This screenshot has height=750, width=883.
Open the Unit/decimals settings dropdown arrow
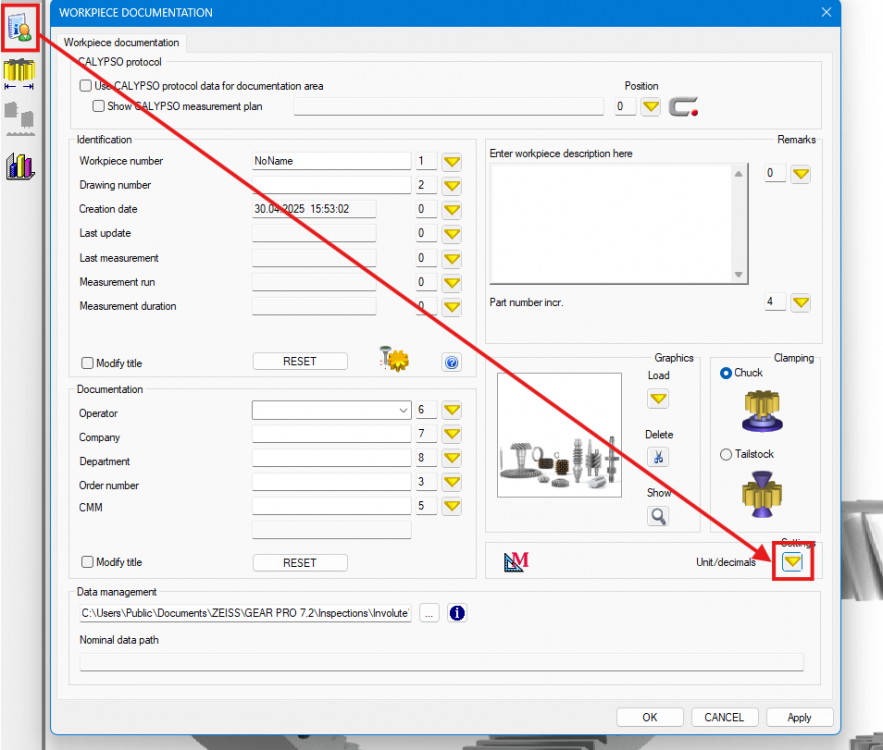[792, 563]
